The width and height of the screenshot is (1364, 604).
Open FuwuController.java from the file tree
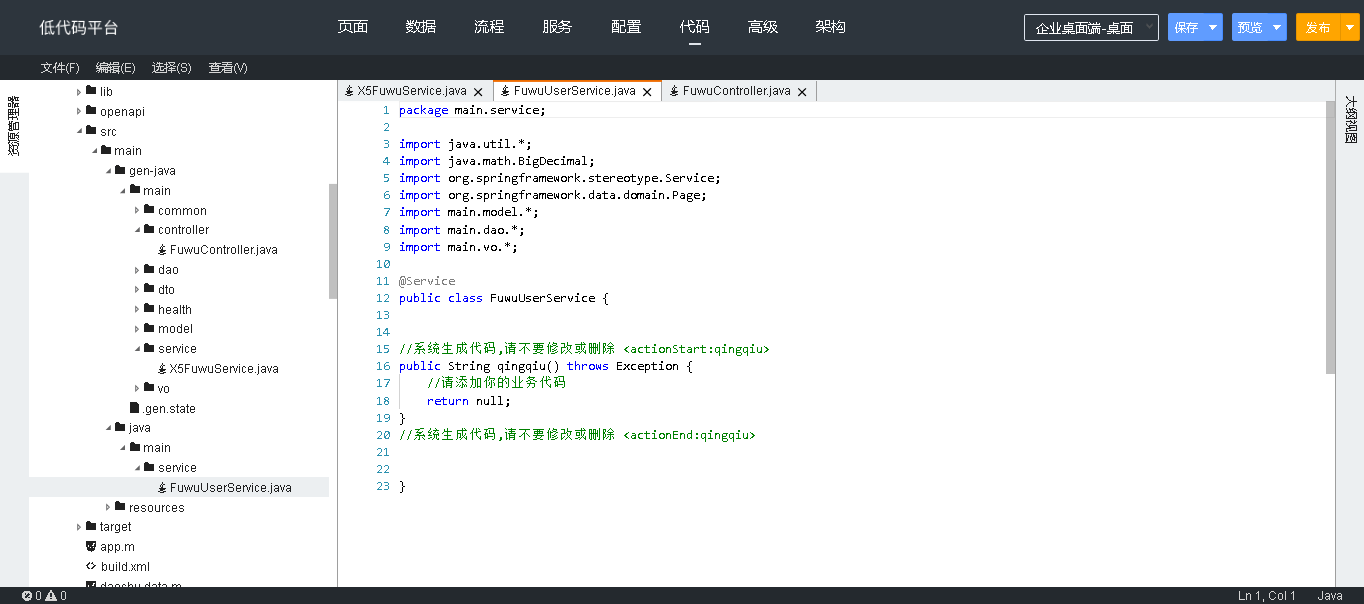[x=223, y=250]
